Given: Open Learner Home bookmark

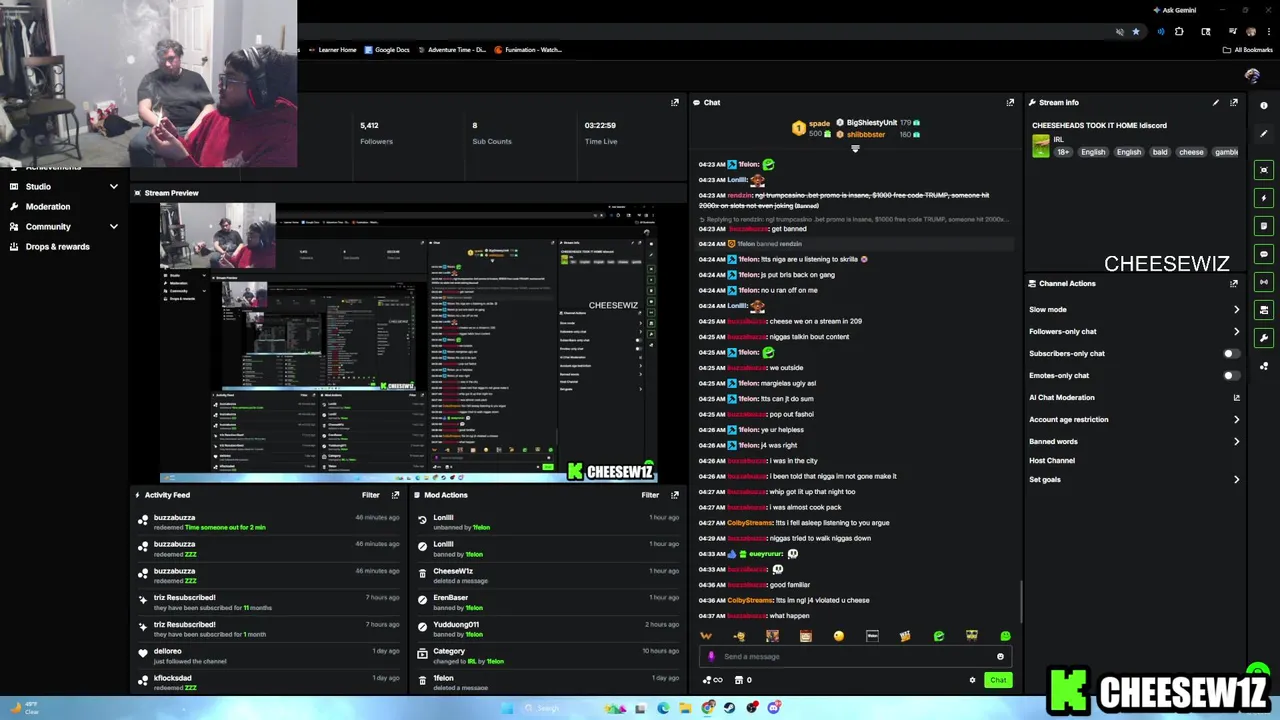Looking at the screenshot, I should click(332, 50).
